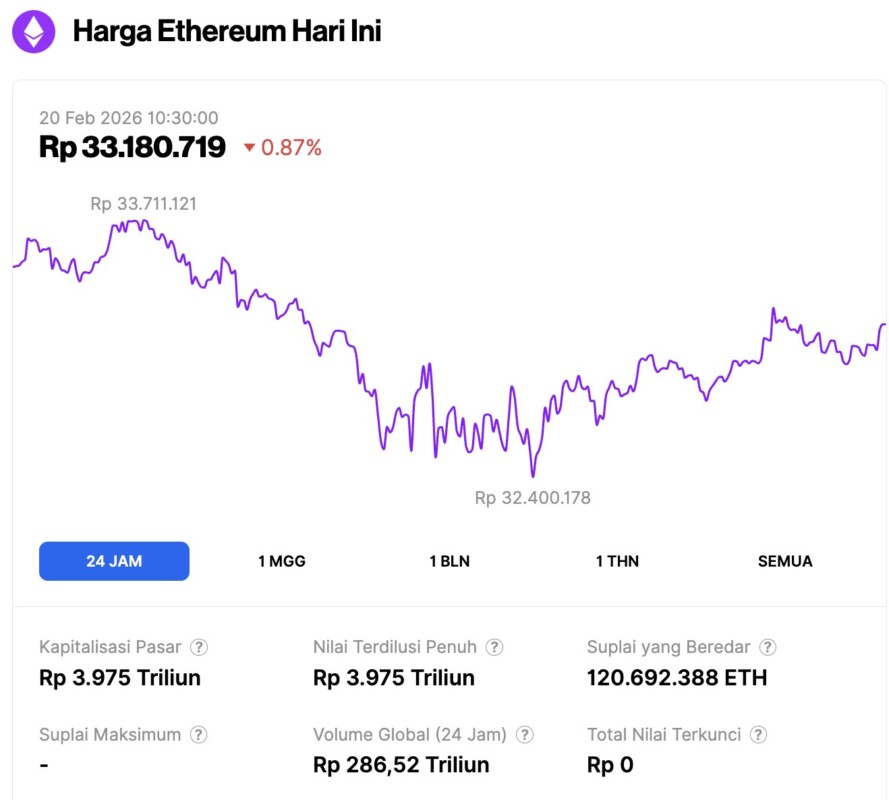
Task: Click the current price Rp 33.180.719
Action: click(132, 148)
